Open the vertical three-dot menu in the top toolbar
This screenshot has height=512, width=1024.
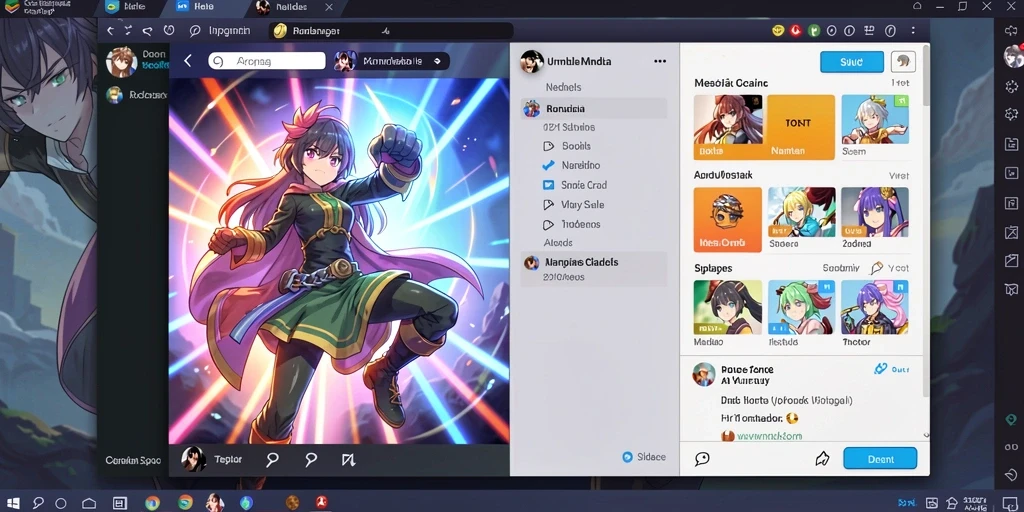pos(912,30)
